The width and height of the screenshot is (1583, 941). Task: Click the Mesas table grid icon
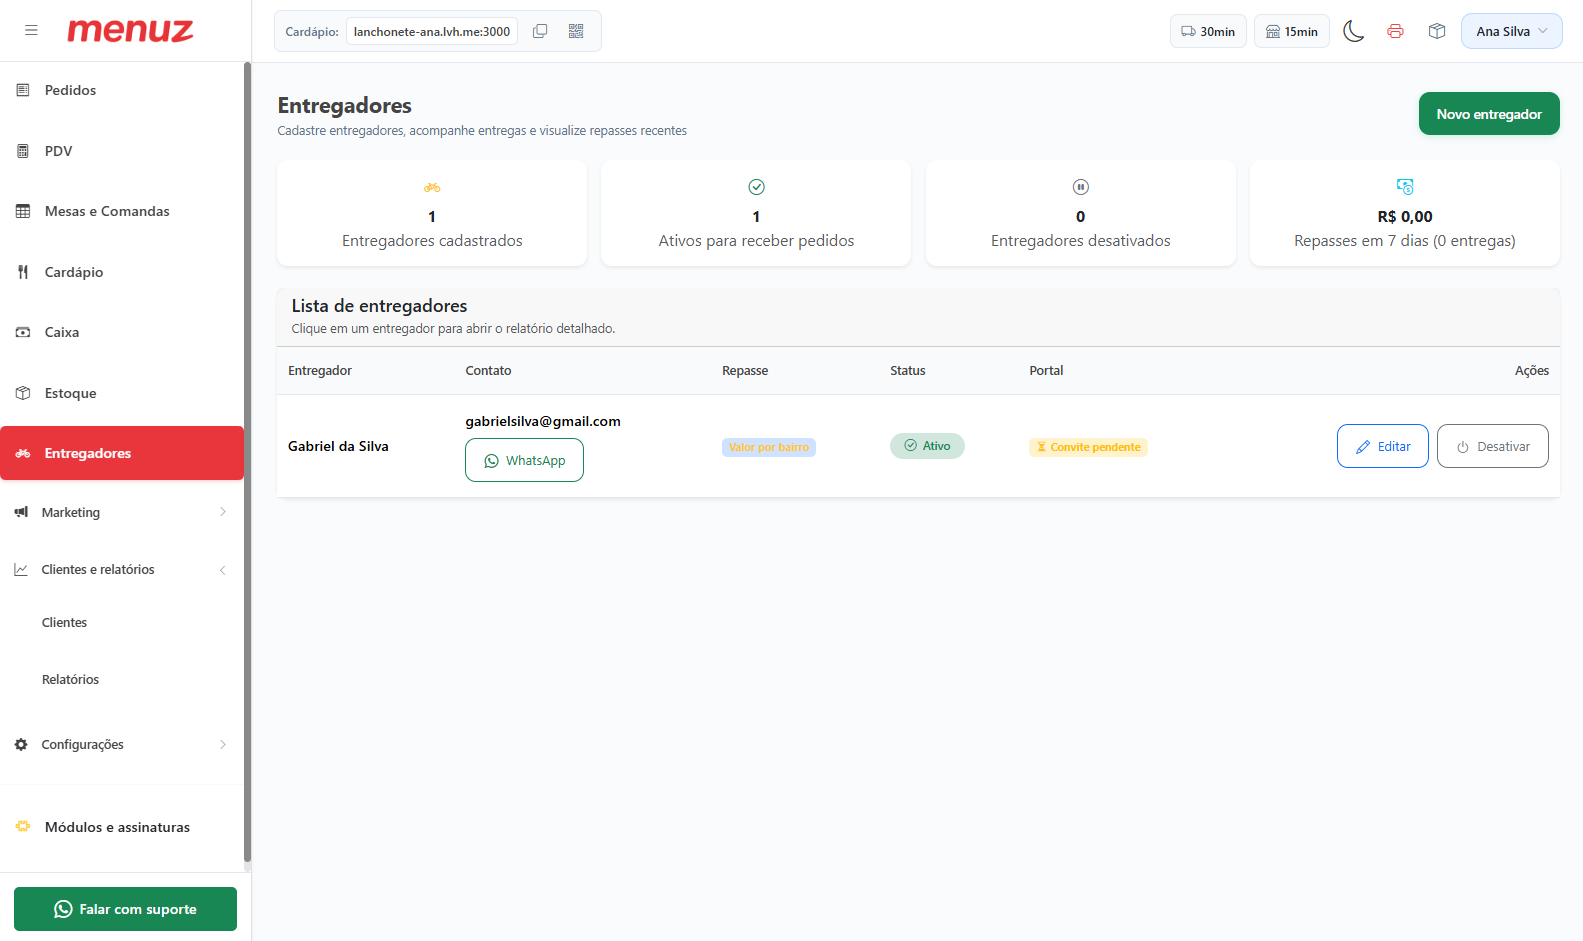click(23, 211)
